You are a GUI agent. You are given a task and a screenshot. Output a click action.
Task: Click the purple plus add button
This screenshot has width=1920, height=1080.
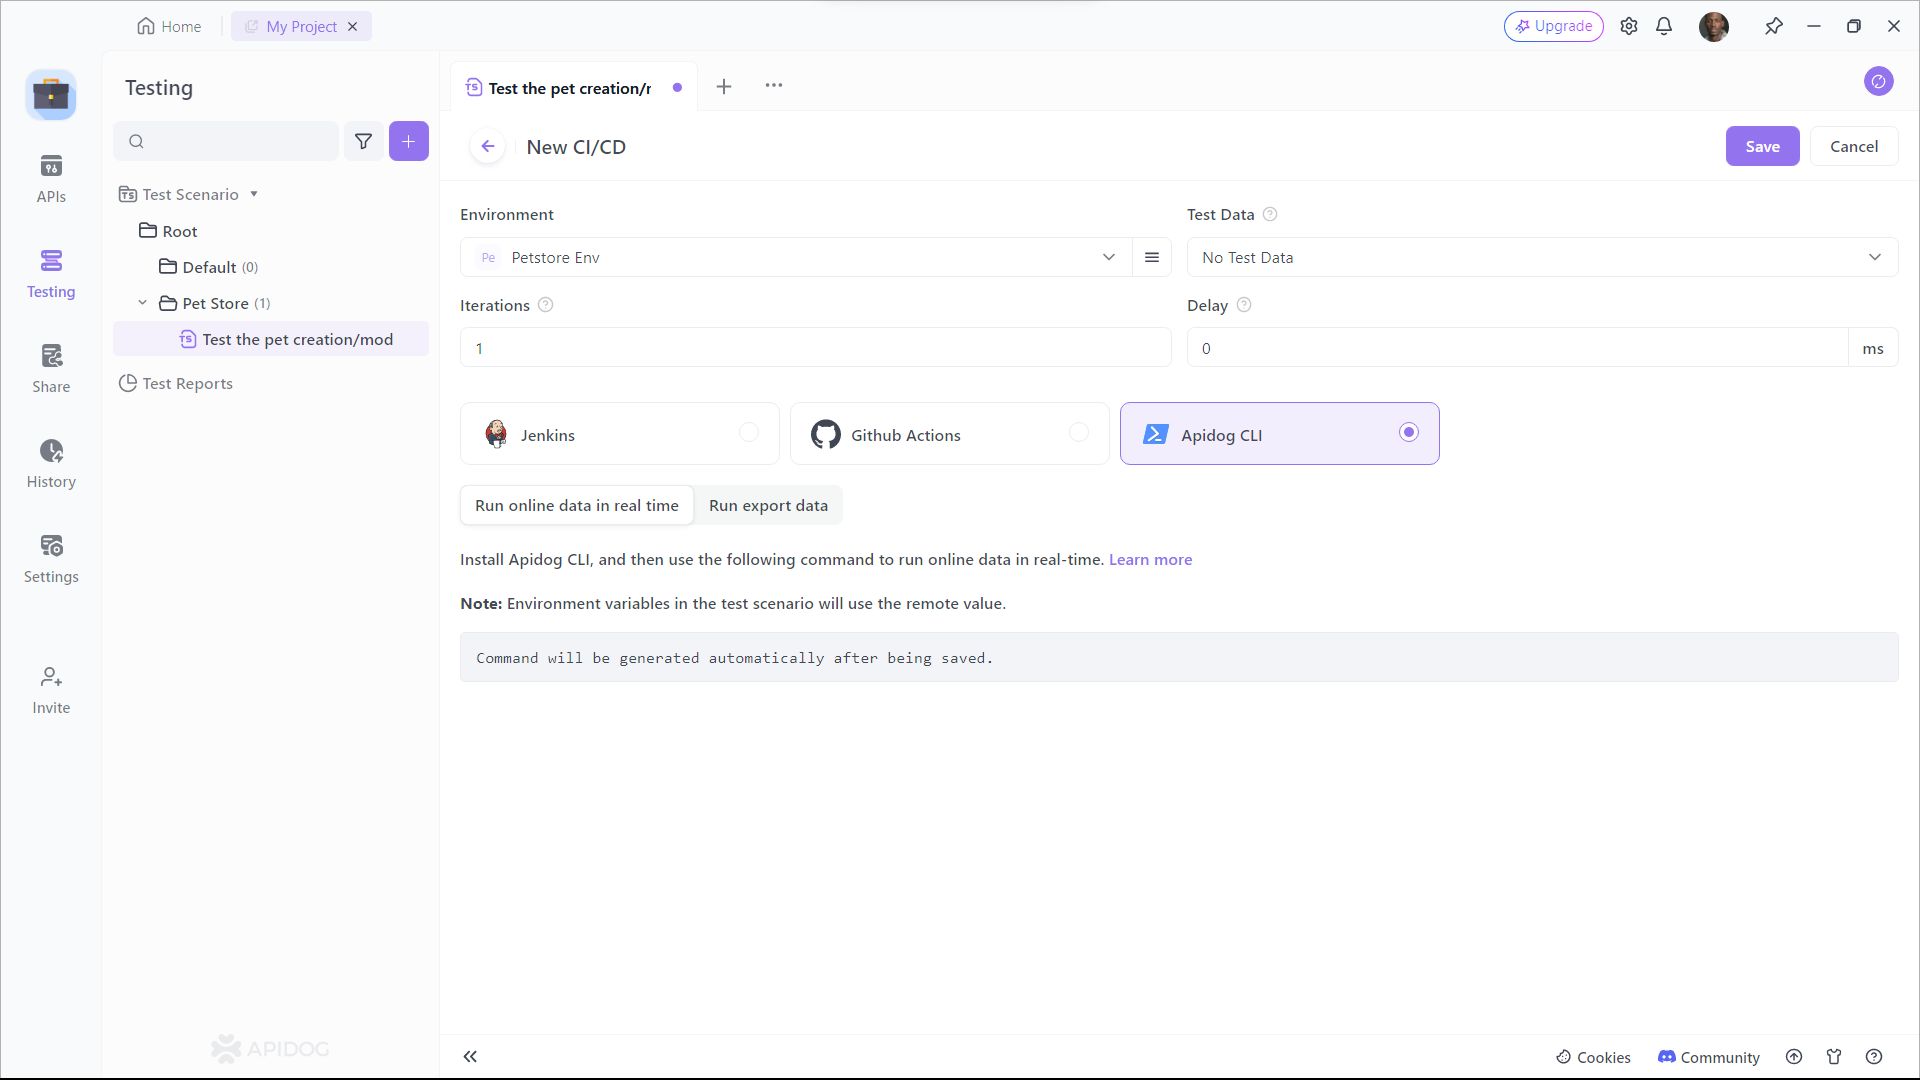[x=408, y=141]
